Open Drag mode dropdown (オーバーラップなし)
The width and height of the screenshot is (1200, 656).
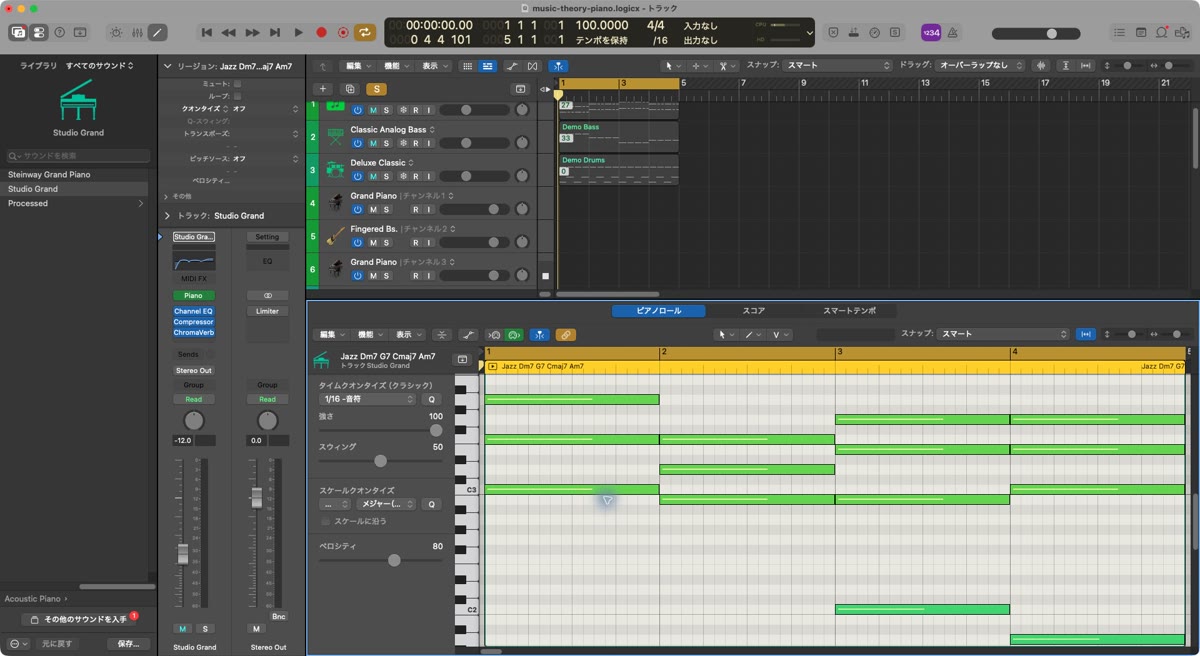[x=980, y=66]
